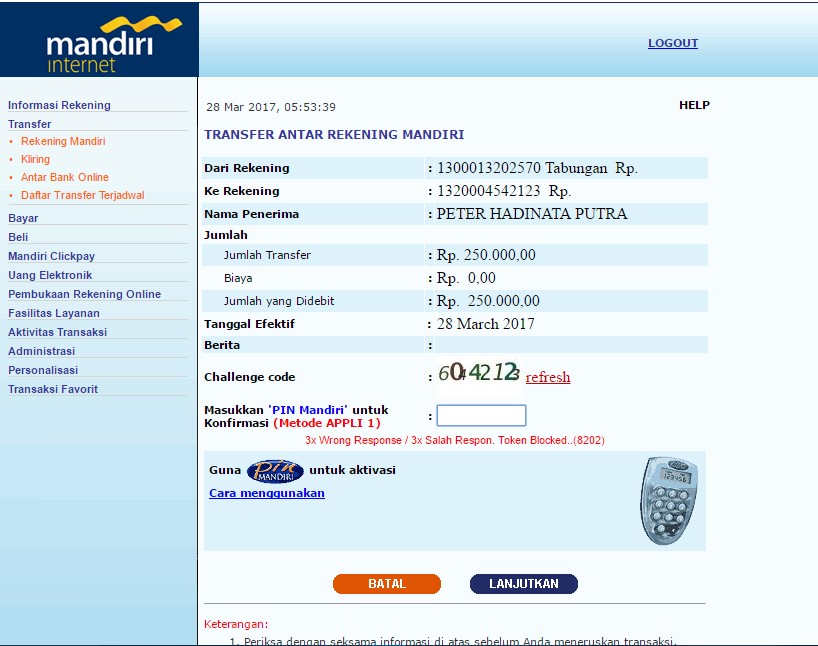The image size is (818, 646).
Task: Open Mandiri Clickpay menu
Action: 52,256
